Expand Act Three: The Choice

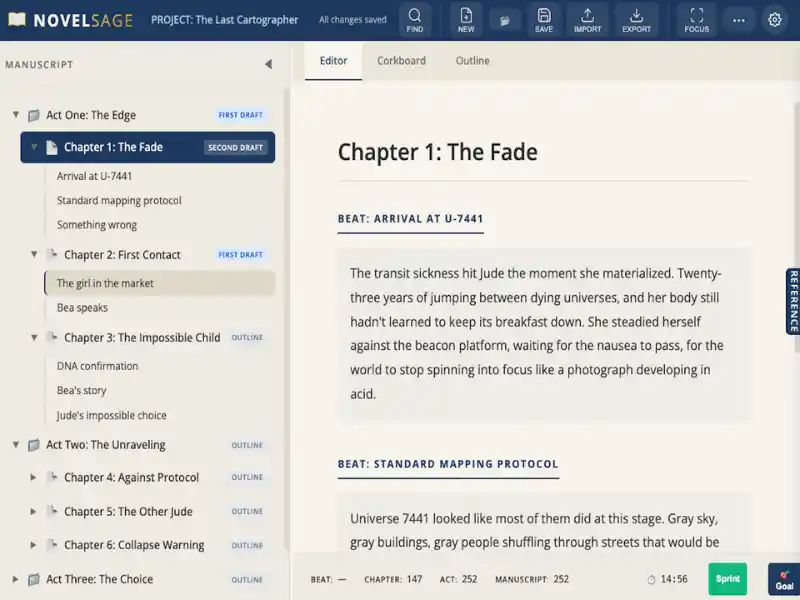(16, 579)
